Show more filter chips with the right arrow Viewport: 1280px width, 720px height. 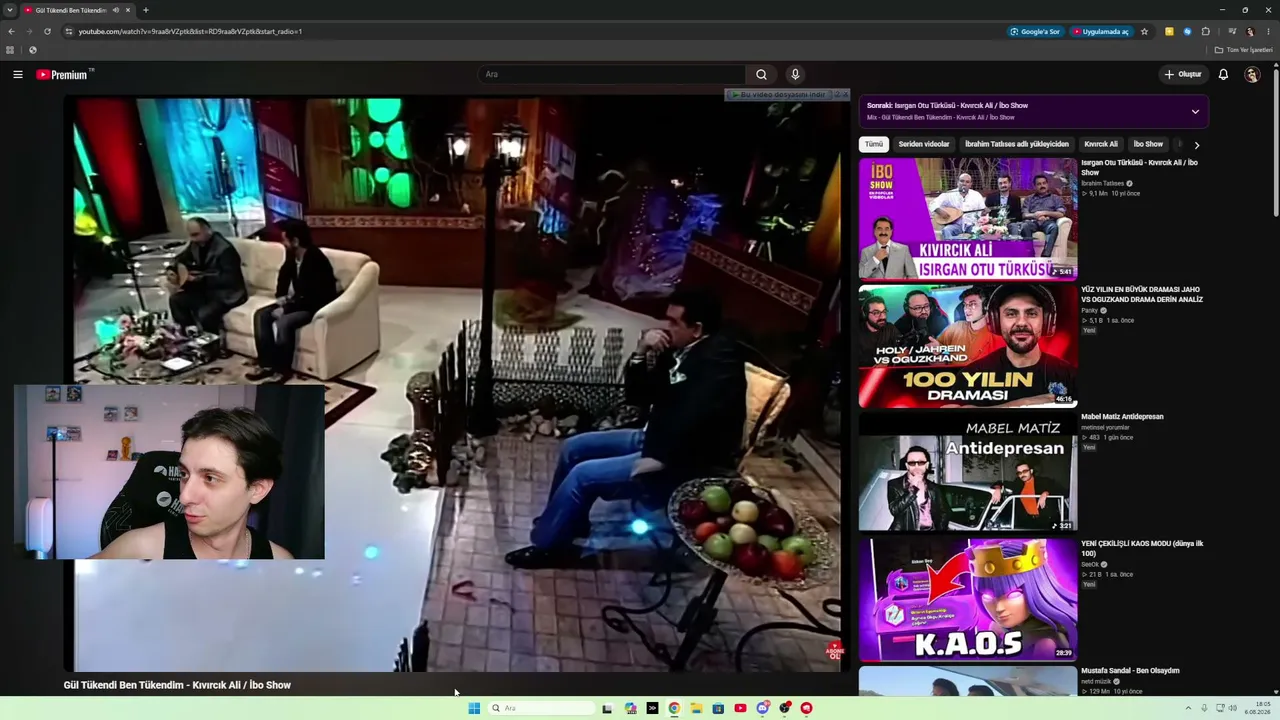coord(1196,145)
